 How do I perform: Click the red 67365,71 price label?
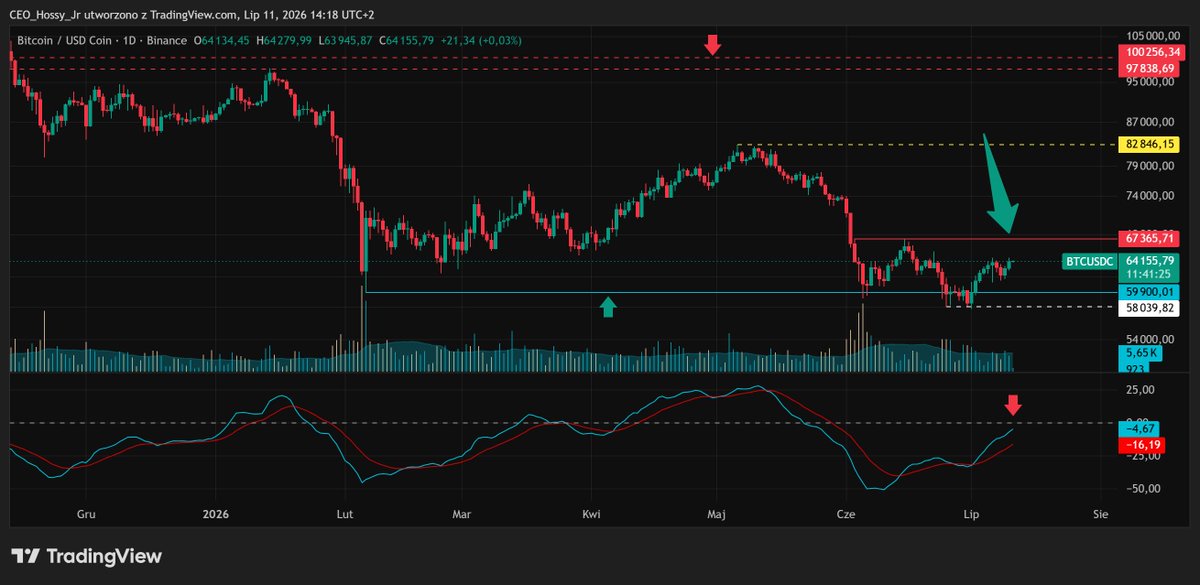1149,239
